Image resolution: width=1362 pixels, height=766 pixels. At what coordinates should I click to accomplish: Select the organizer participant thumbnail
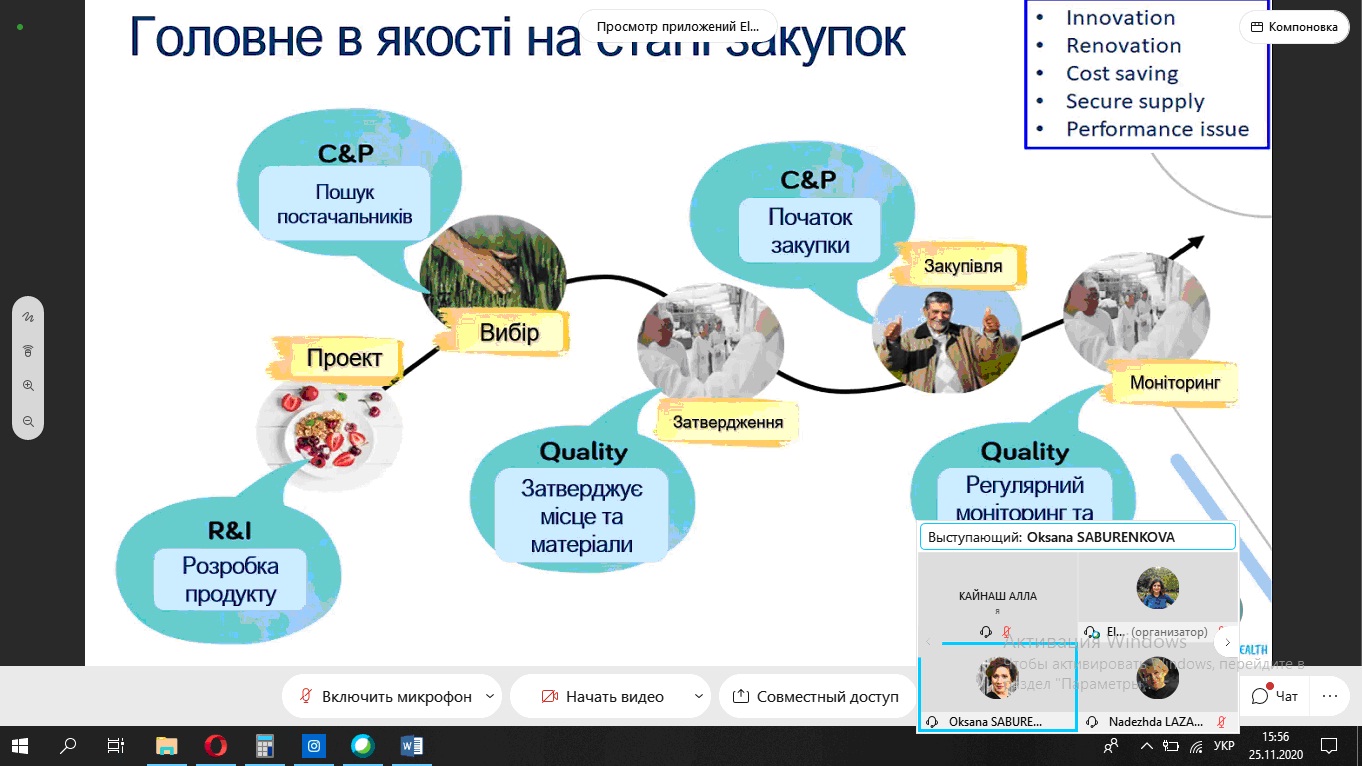pos(1158,597)
